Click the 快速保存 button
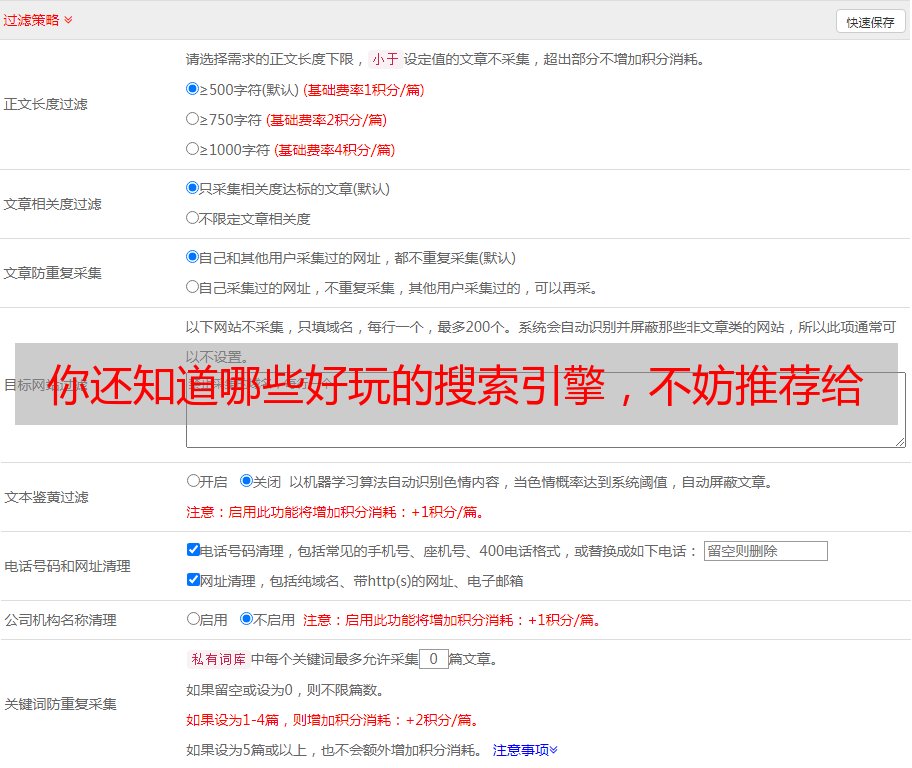This screenshot has height=768, width=912. click(x=870, y=22)
